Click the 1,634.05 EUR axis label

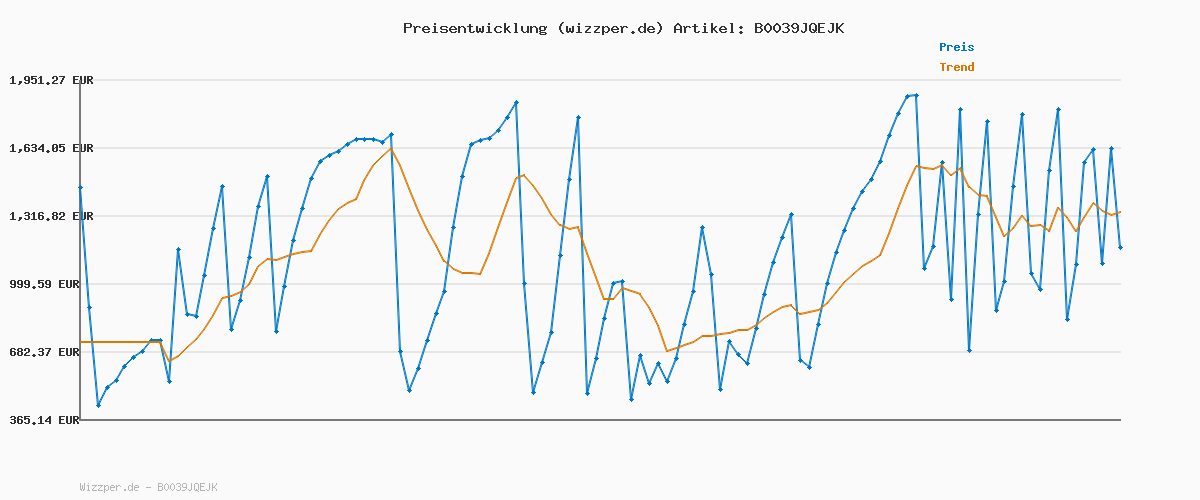tap(50, 148)
